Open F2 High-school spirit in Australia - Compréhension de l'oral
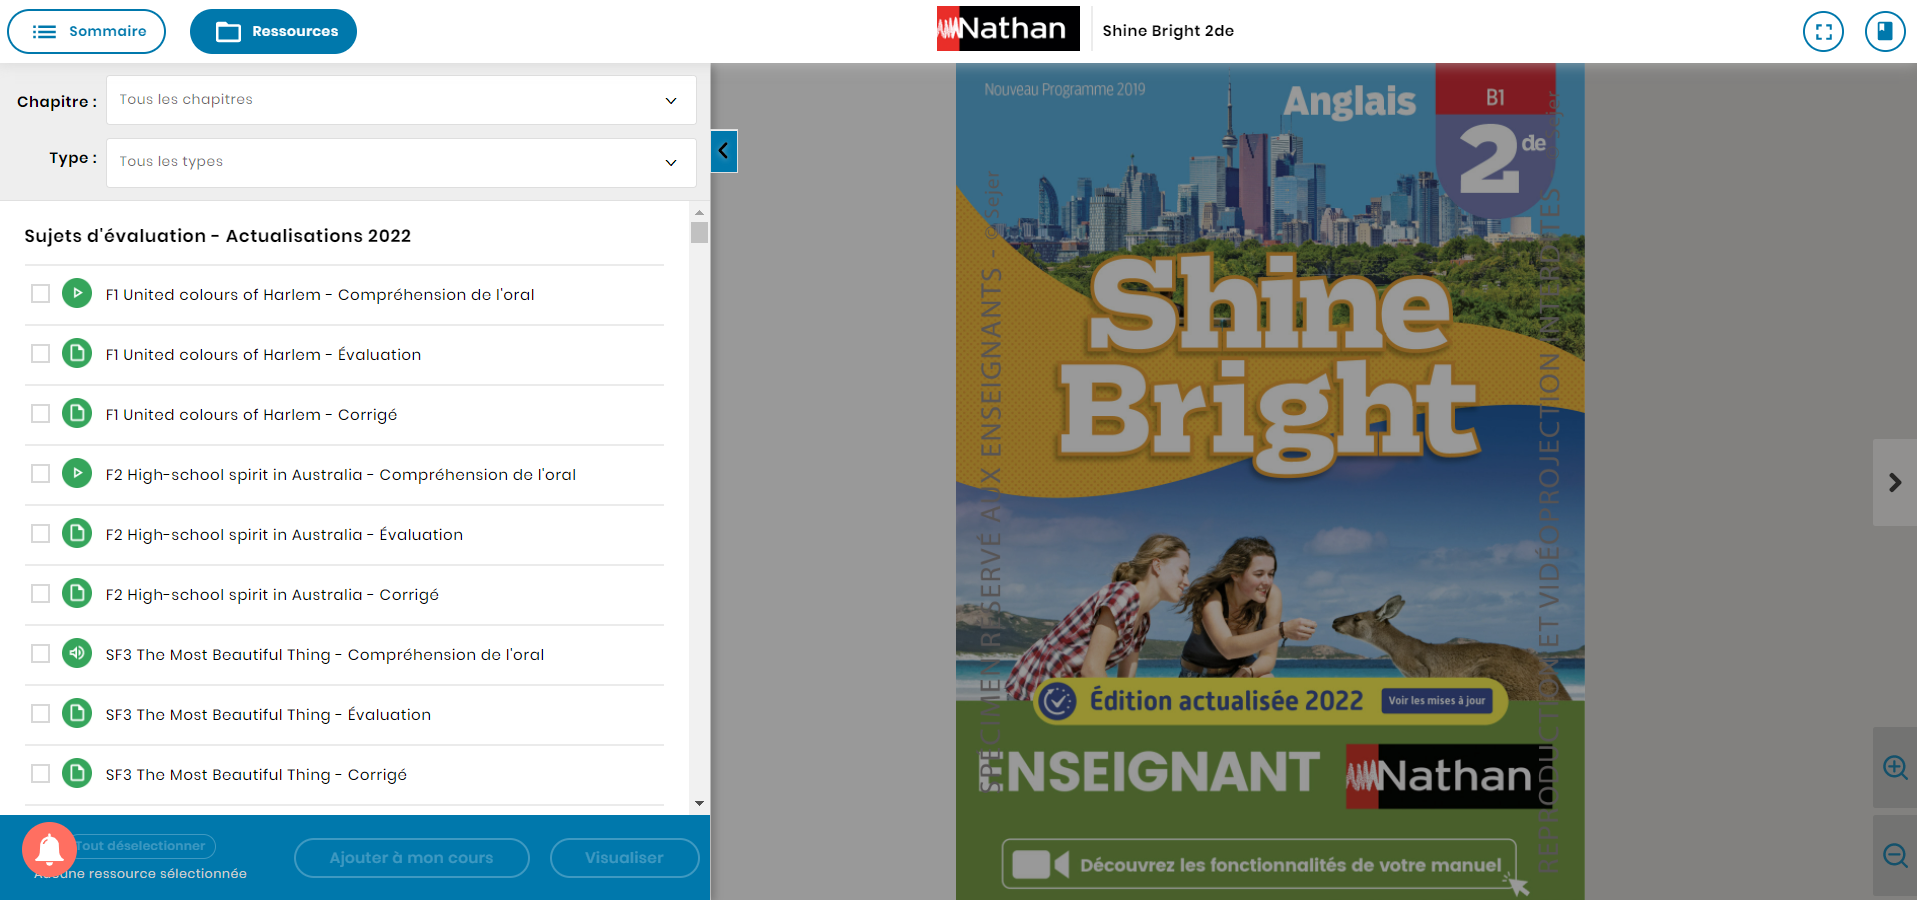The width and height of the screenshot is (1917, 900). [341, 475]
